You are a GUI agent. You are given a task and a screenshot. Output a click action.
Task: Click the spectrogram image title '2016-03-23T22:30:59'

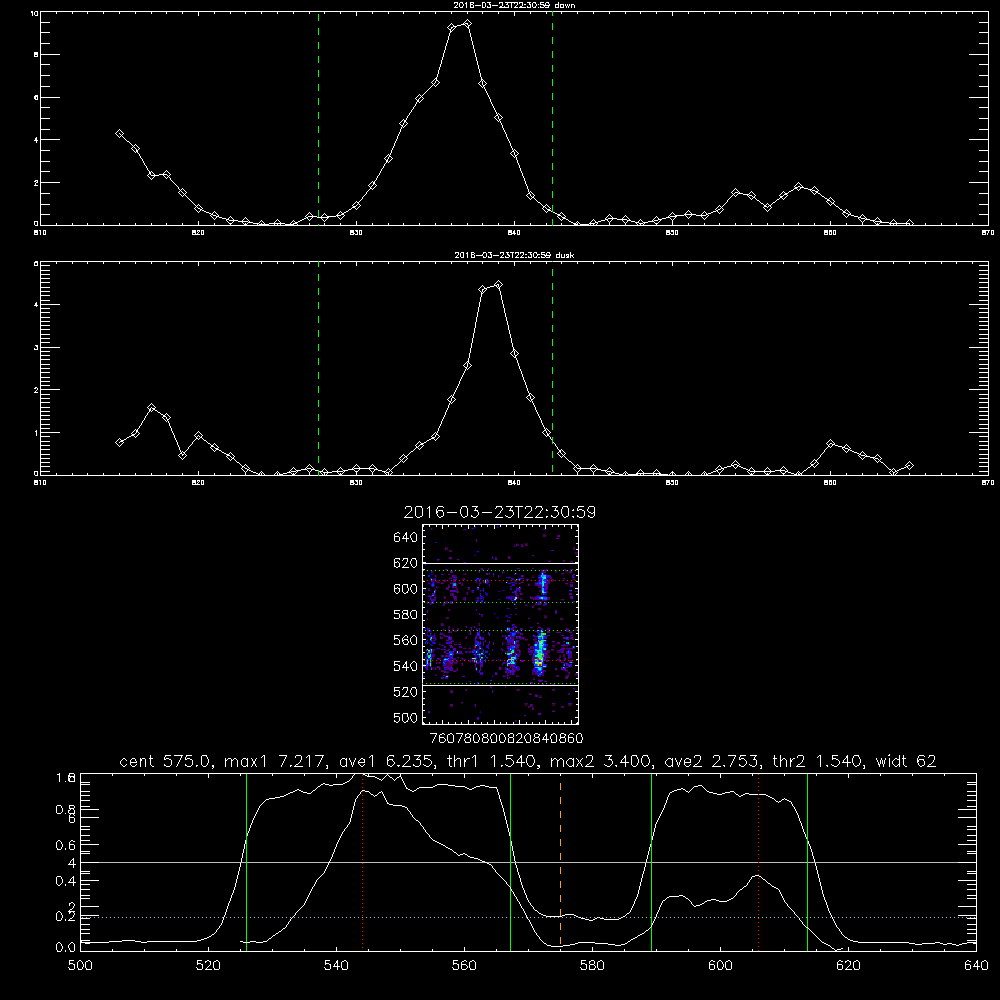[x=499, y=513]
